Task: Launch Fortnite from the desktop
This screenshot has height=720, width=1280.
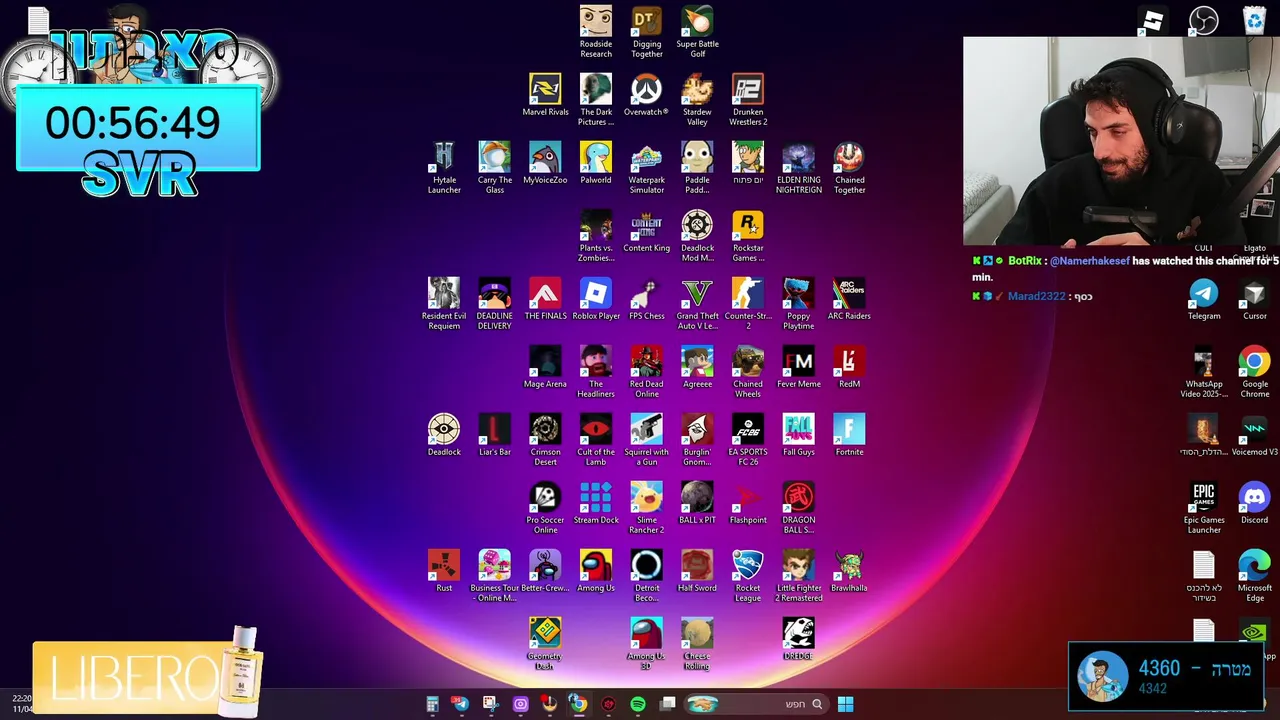Action: [x=849, y=435]
